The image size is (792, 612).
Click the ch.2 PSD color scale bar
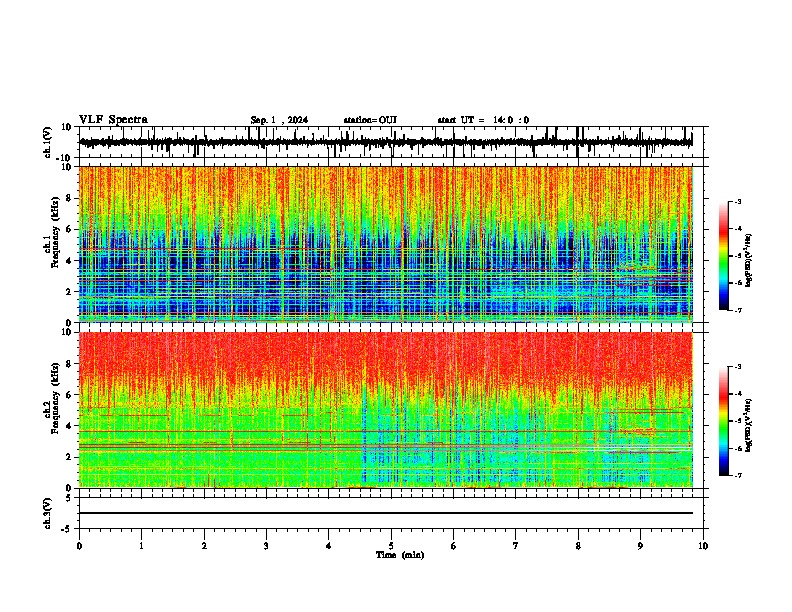click(724, 421)
